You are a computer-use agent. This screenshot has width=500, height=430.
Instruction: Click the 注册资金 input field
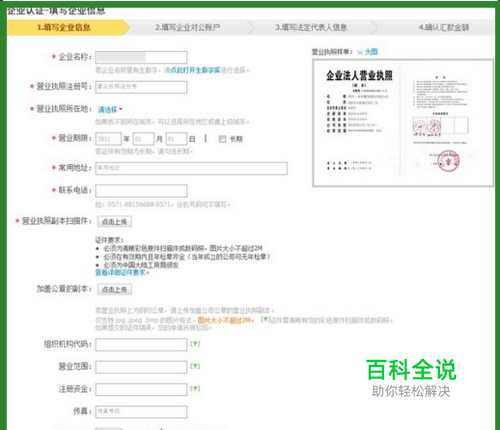point(141,389)
